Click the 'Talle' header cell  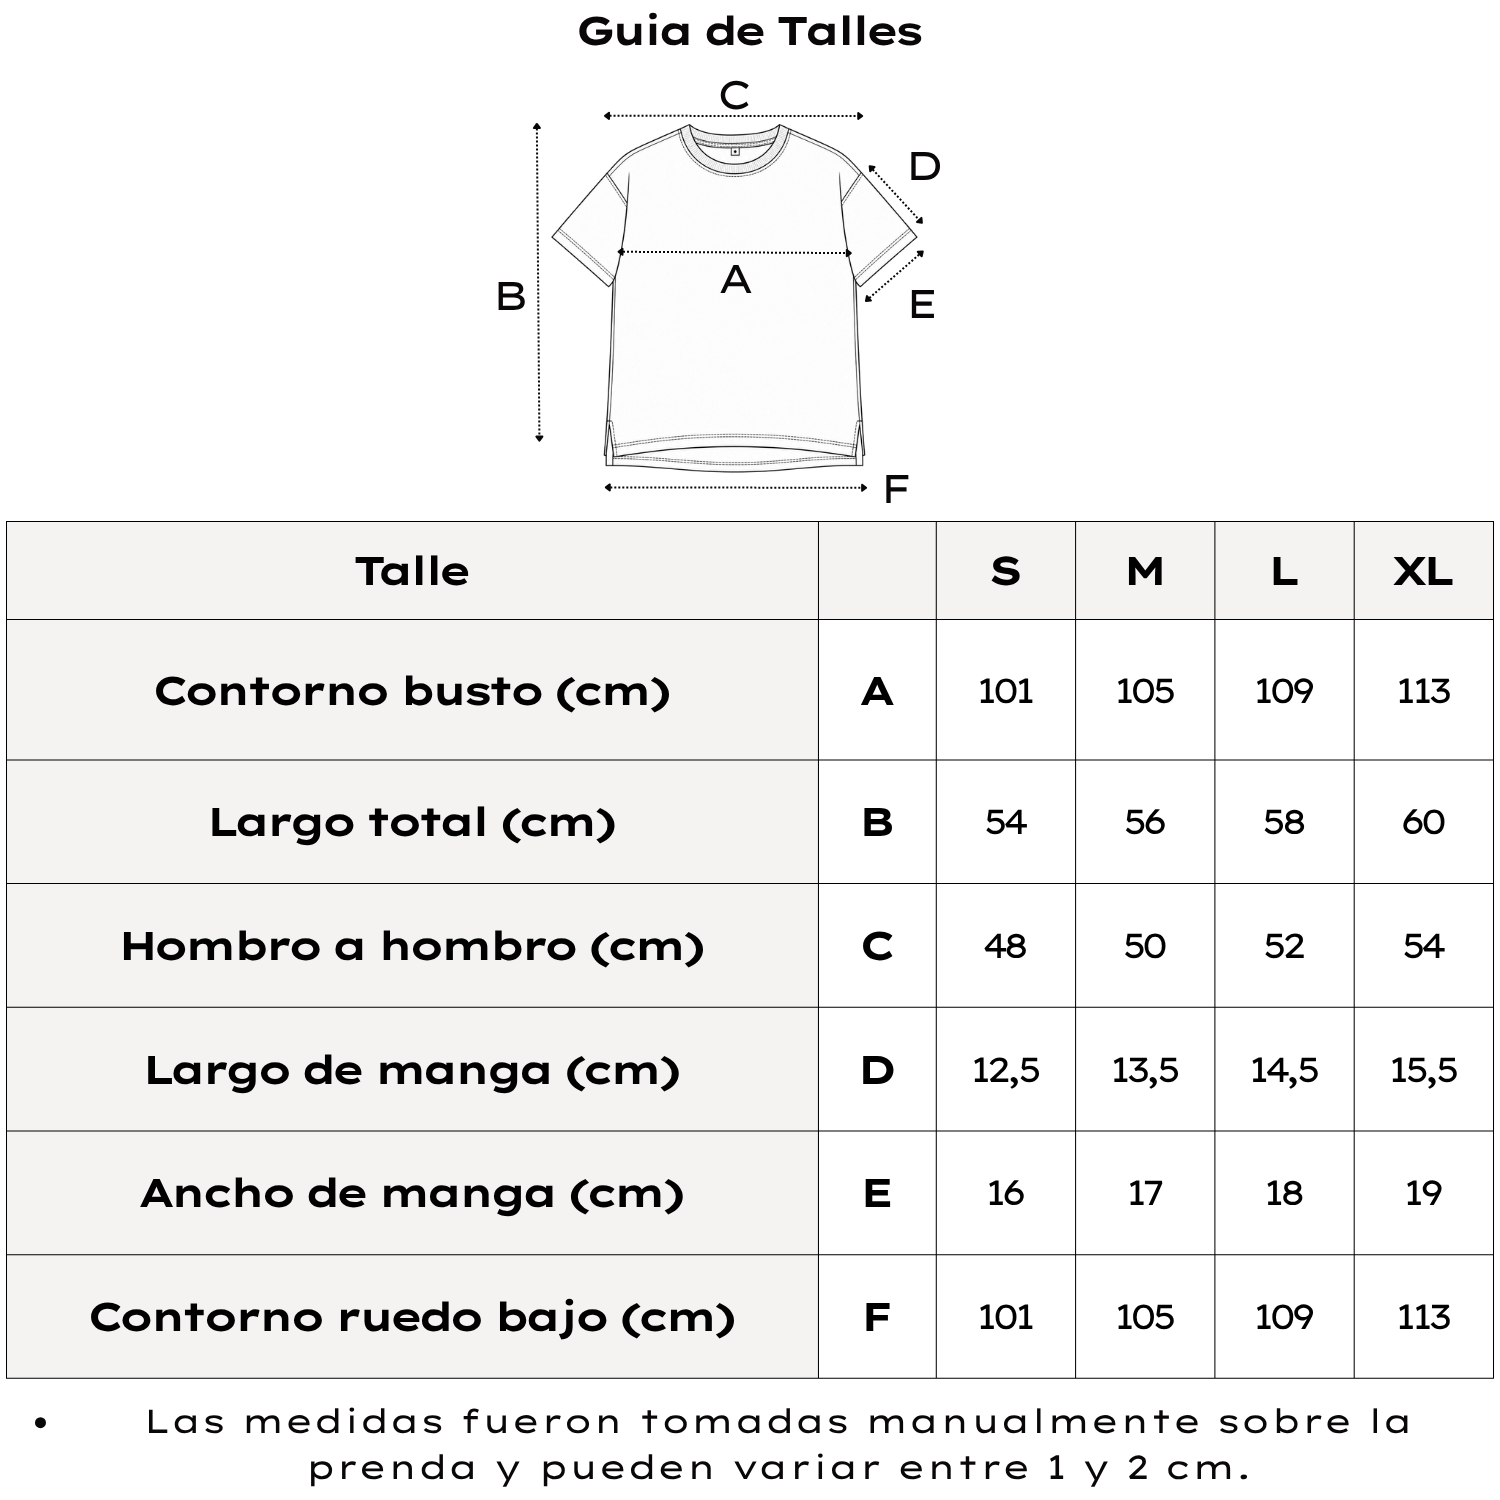pos(412,571)
